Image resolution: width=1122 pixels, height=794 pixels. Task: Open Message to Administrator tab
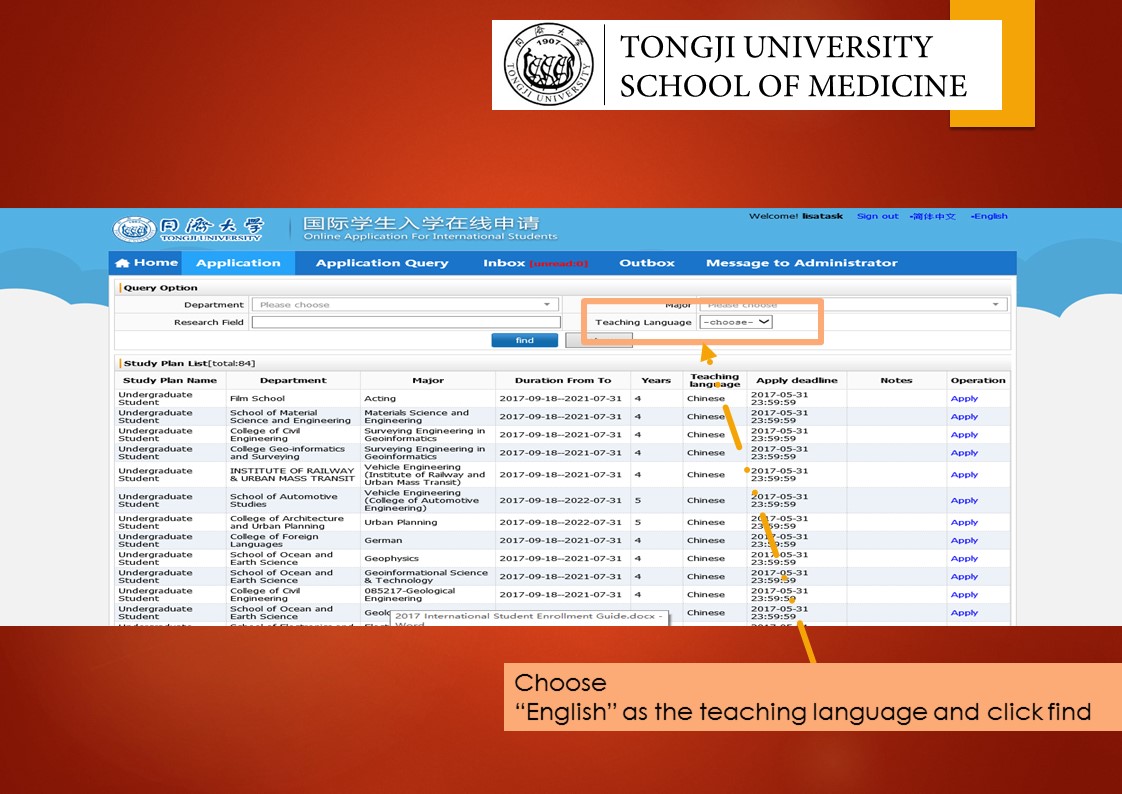pyautogui.click(x=801, y=263)
